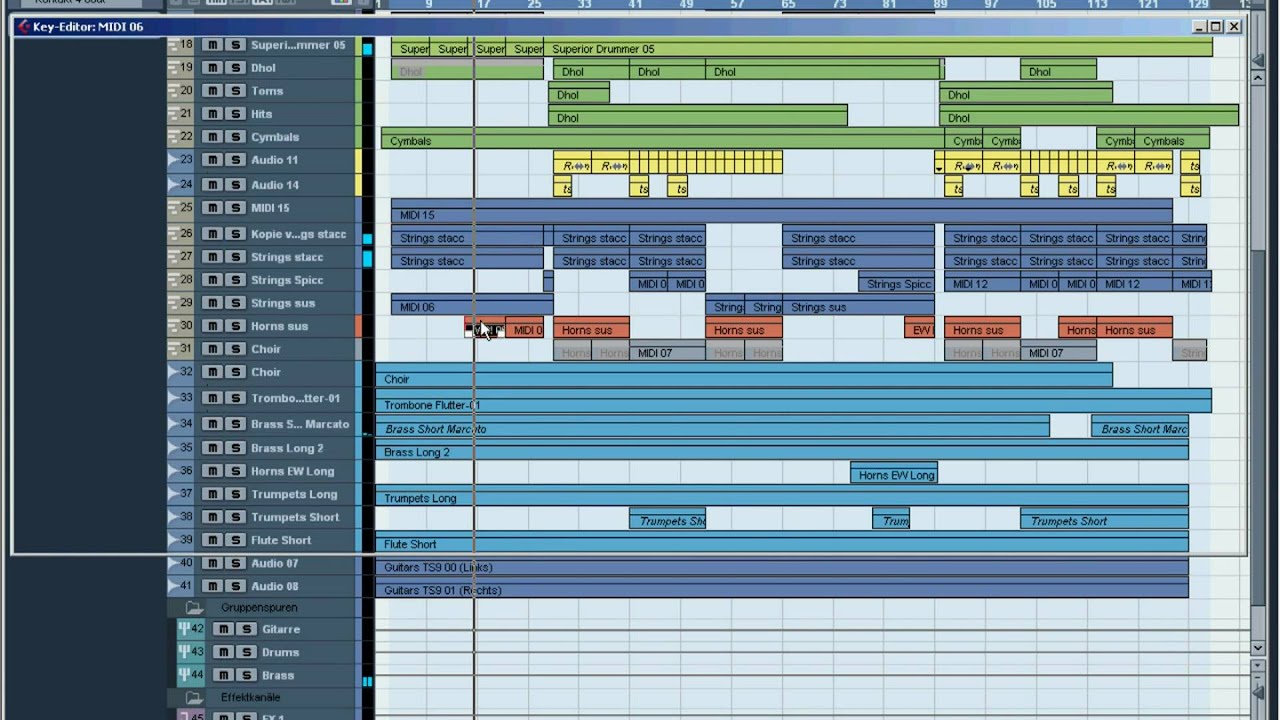The image size is (1280, 720).
Task: Solo the Trumpets Long track
Action: [x=235, y=494]
